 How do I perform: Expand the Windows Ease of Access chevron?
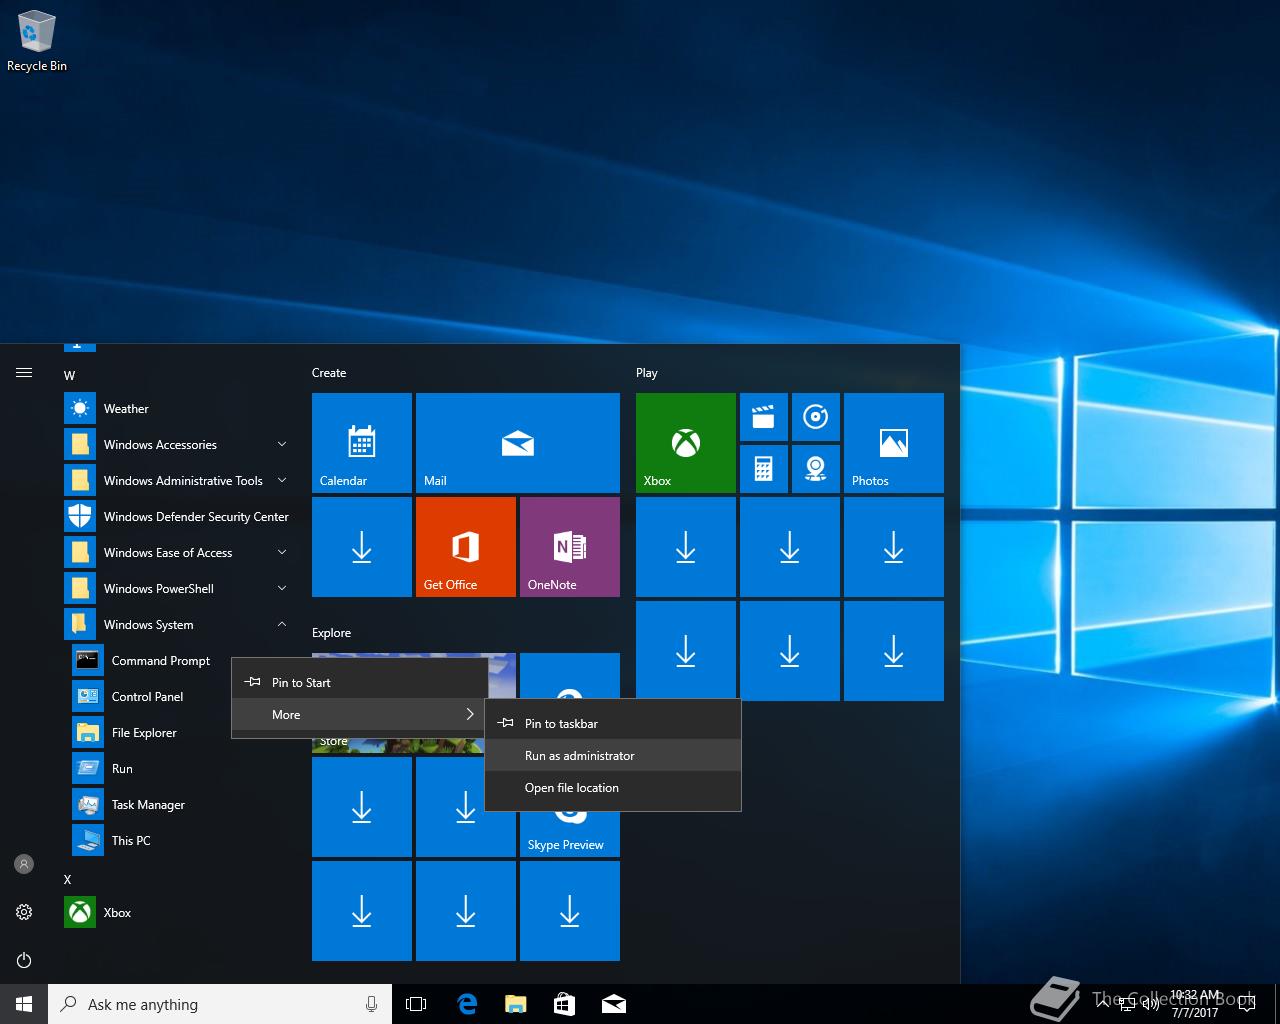point(282,552)
